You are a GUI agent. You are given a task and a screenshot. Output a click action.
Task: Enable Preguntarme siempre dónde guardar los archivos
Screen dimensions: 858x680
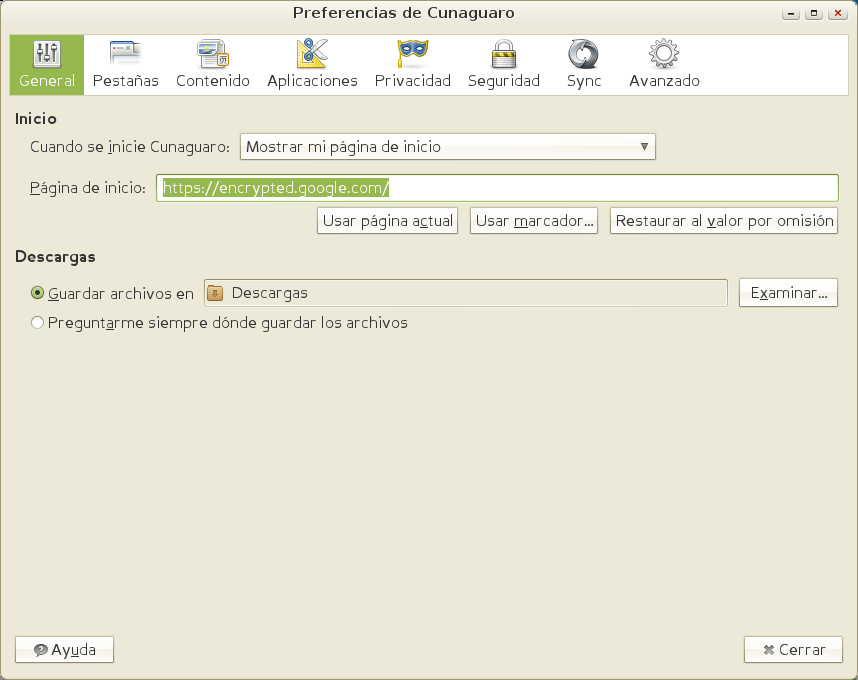pos(38,323)
